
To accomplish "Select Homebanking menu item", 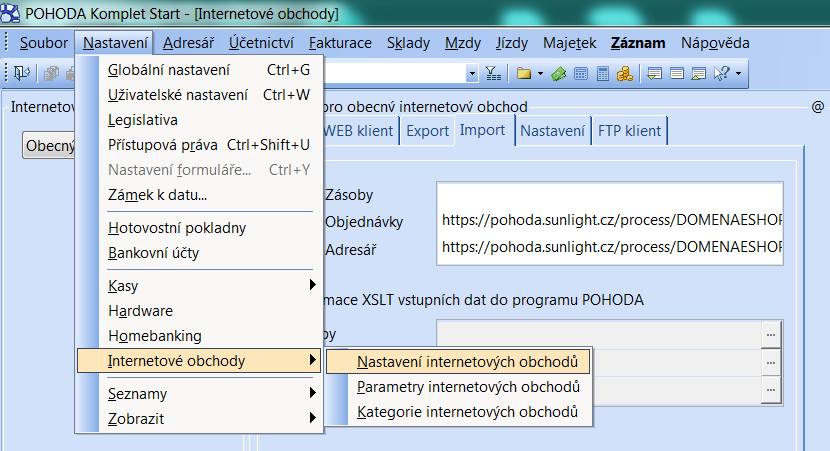I will [x=199, y=336].
